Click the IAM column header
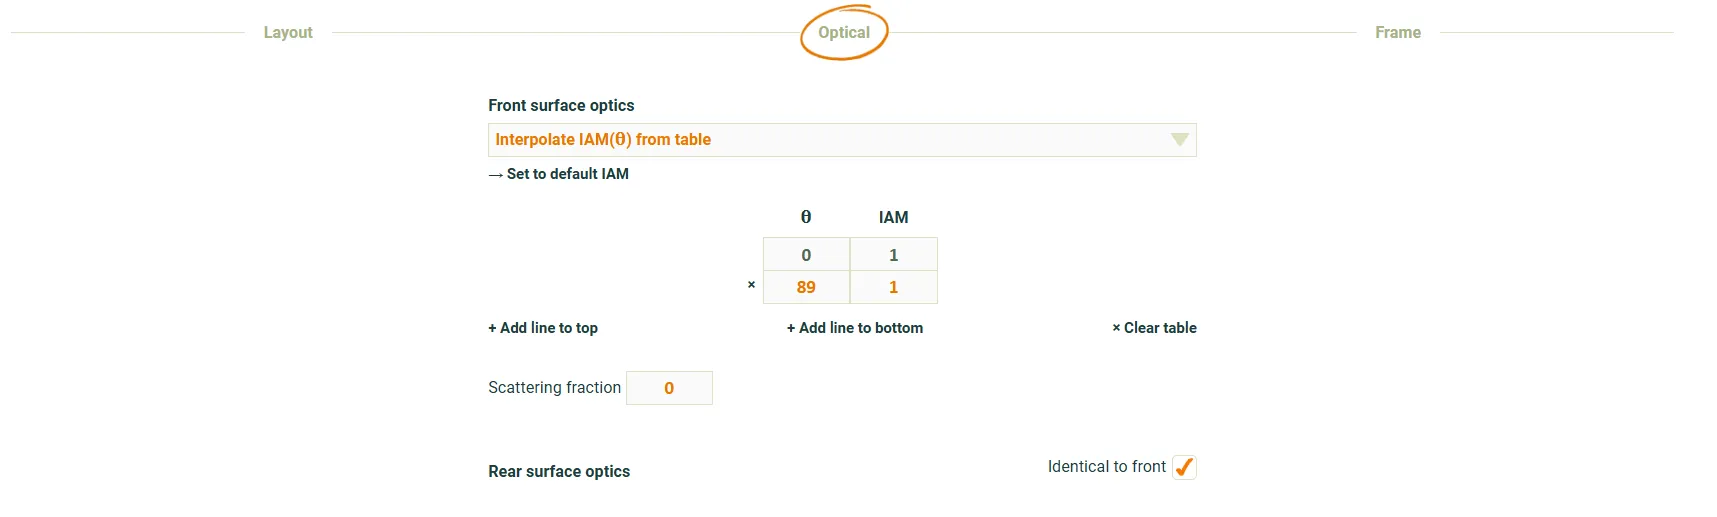 893,217
